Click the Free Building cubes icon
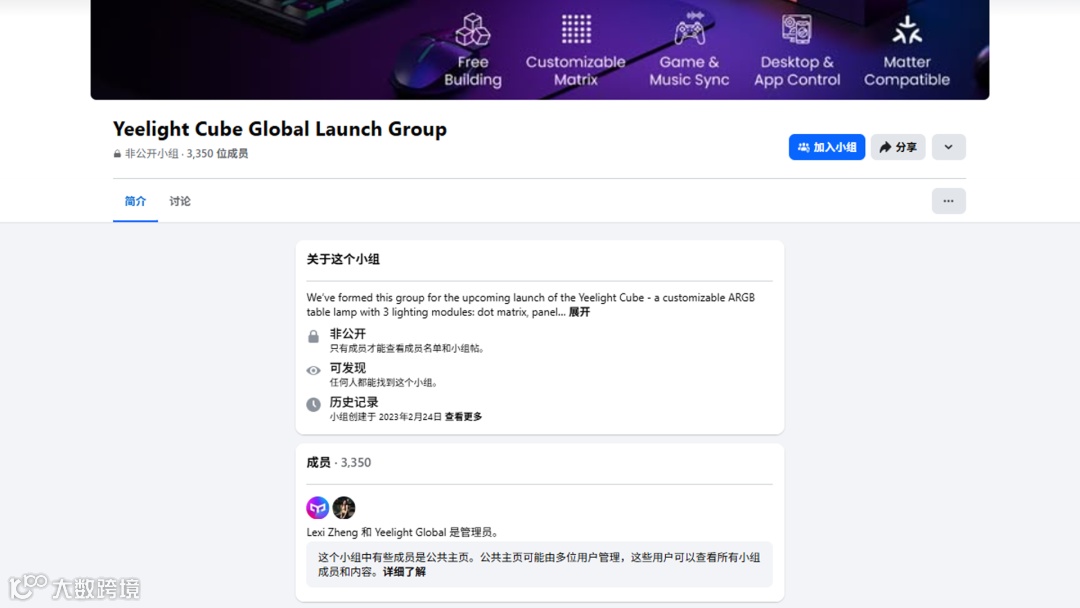The width and height of the screenshot is (1080, 608). pos(472,30)
